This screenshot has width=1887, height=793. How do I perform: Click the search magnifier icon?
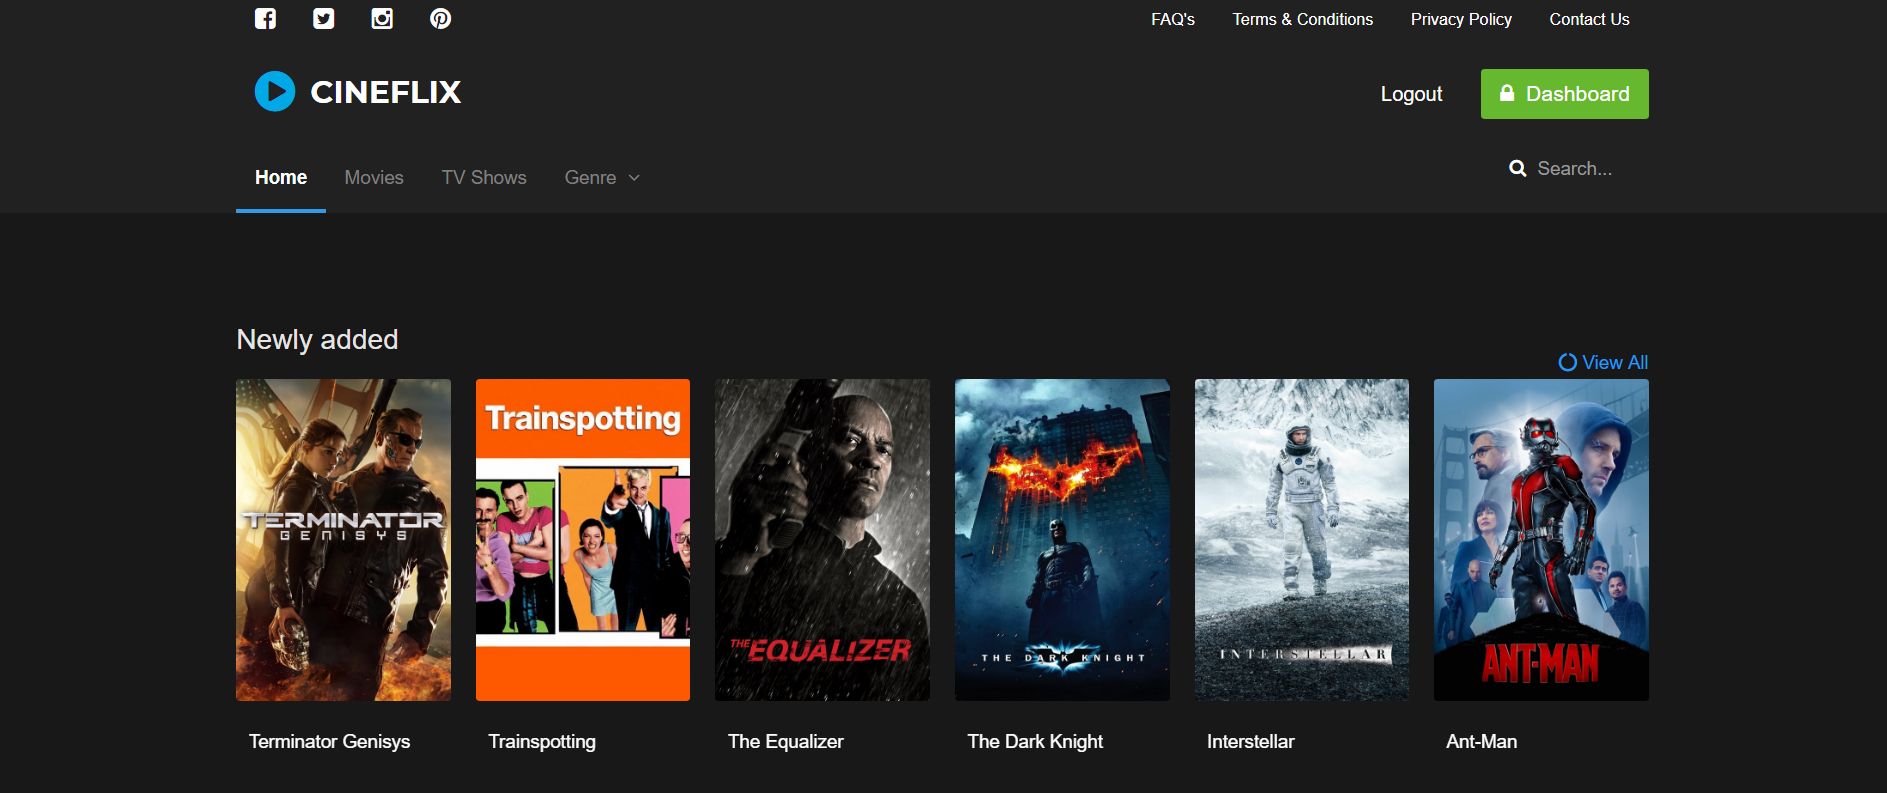click(x=1517, y=169)
